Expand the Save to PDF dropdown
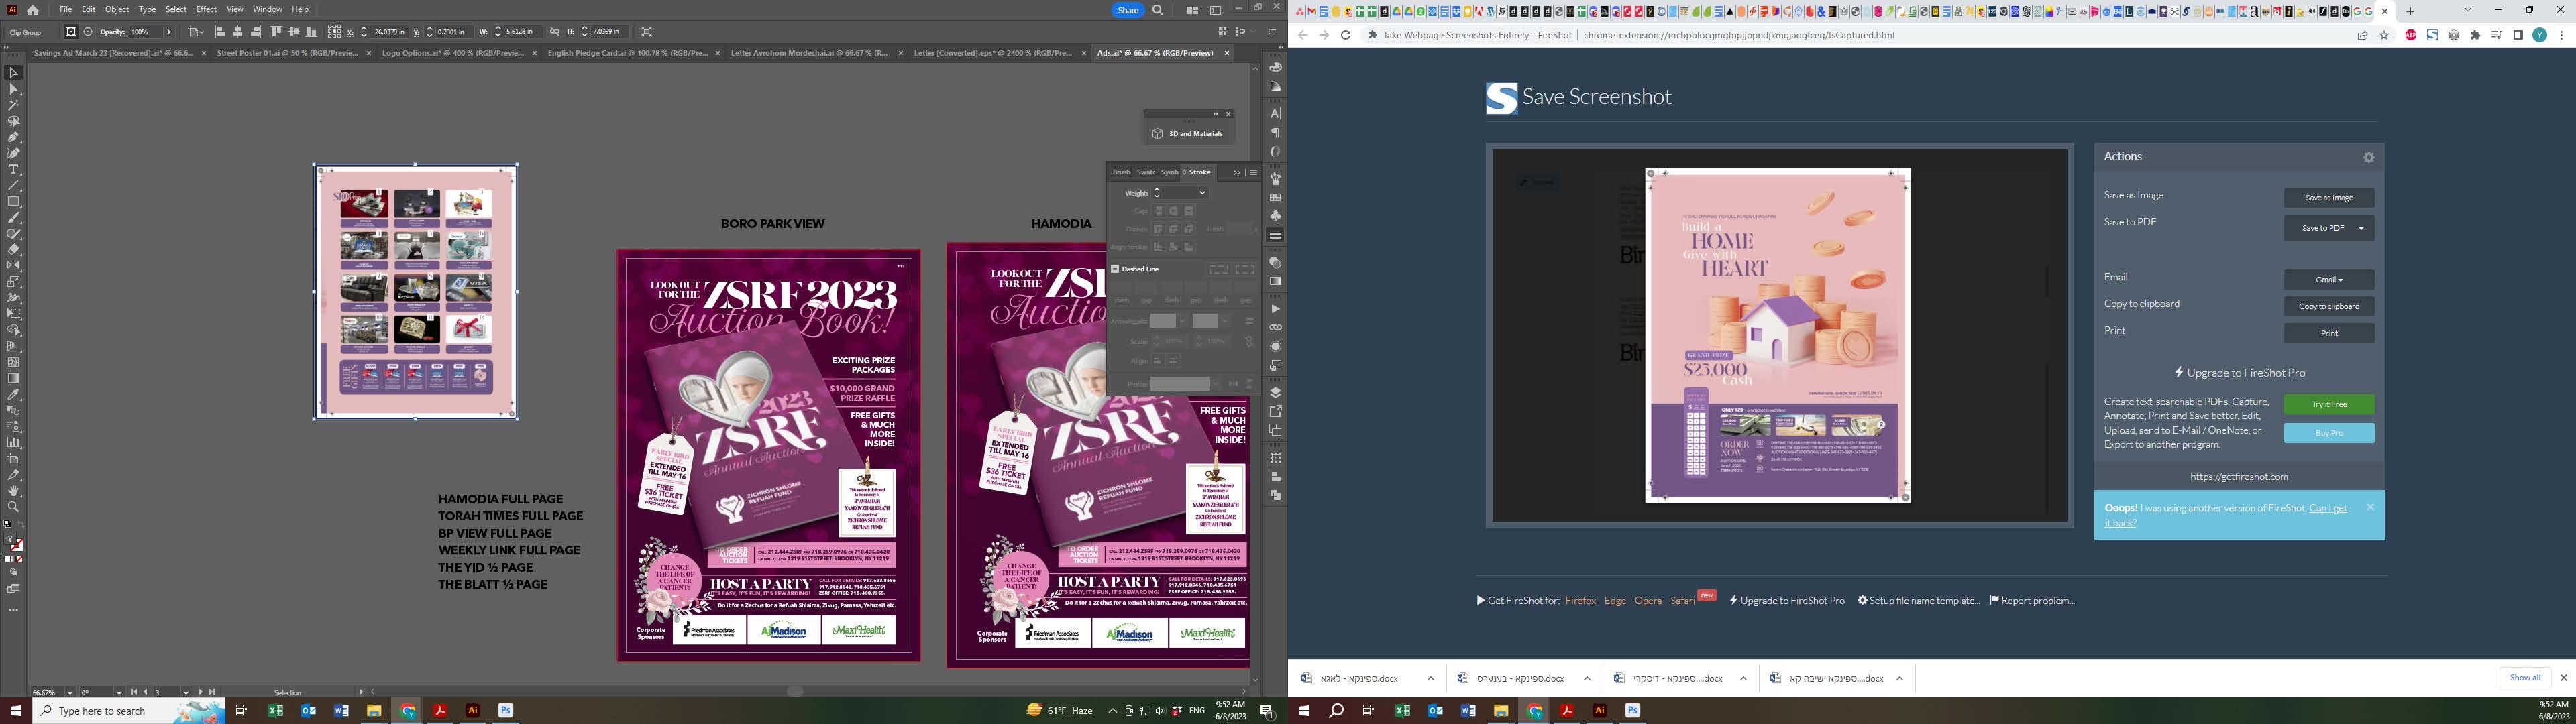2576x724 pixels. (x=2361, y=228)
